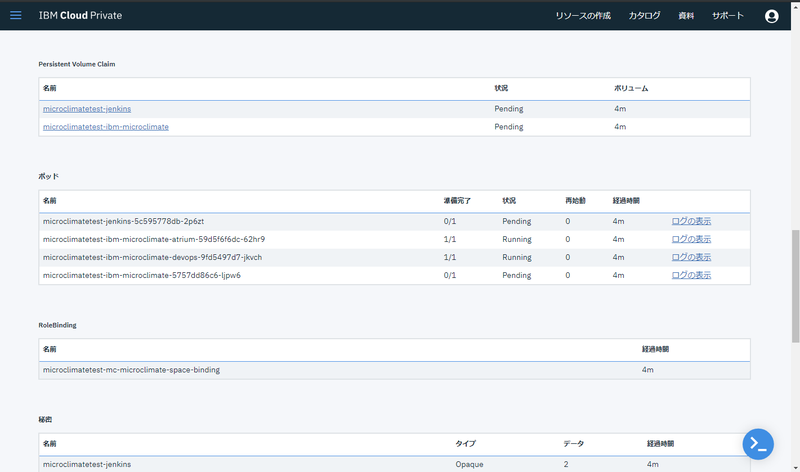View logs for jenkins-5c595778db-2p6zt pod
The height and width of the screenshot is (472, 800).
691,221
